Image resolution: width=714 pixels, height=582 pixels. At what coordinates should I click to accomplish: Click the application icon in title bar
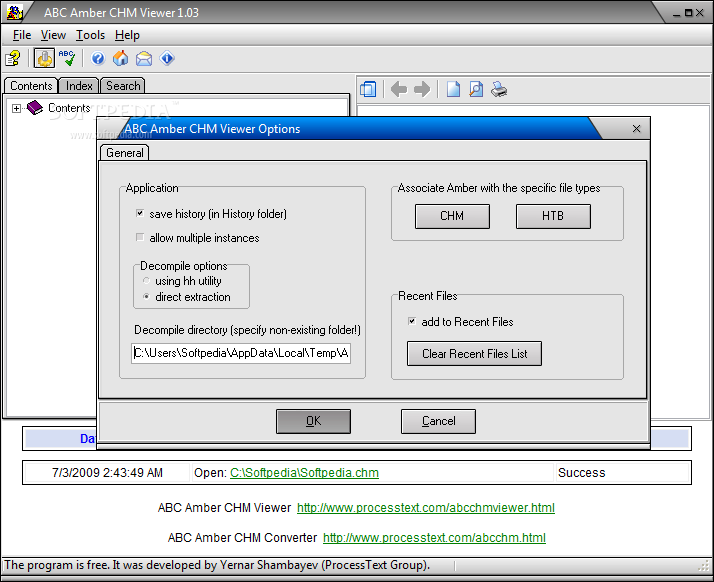tap(14, 12)
